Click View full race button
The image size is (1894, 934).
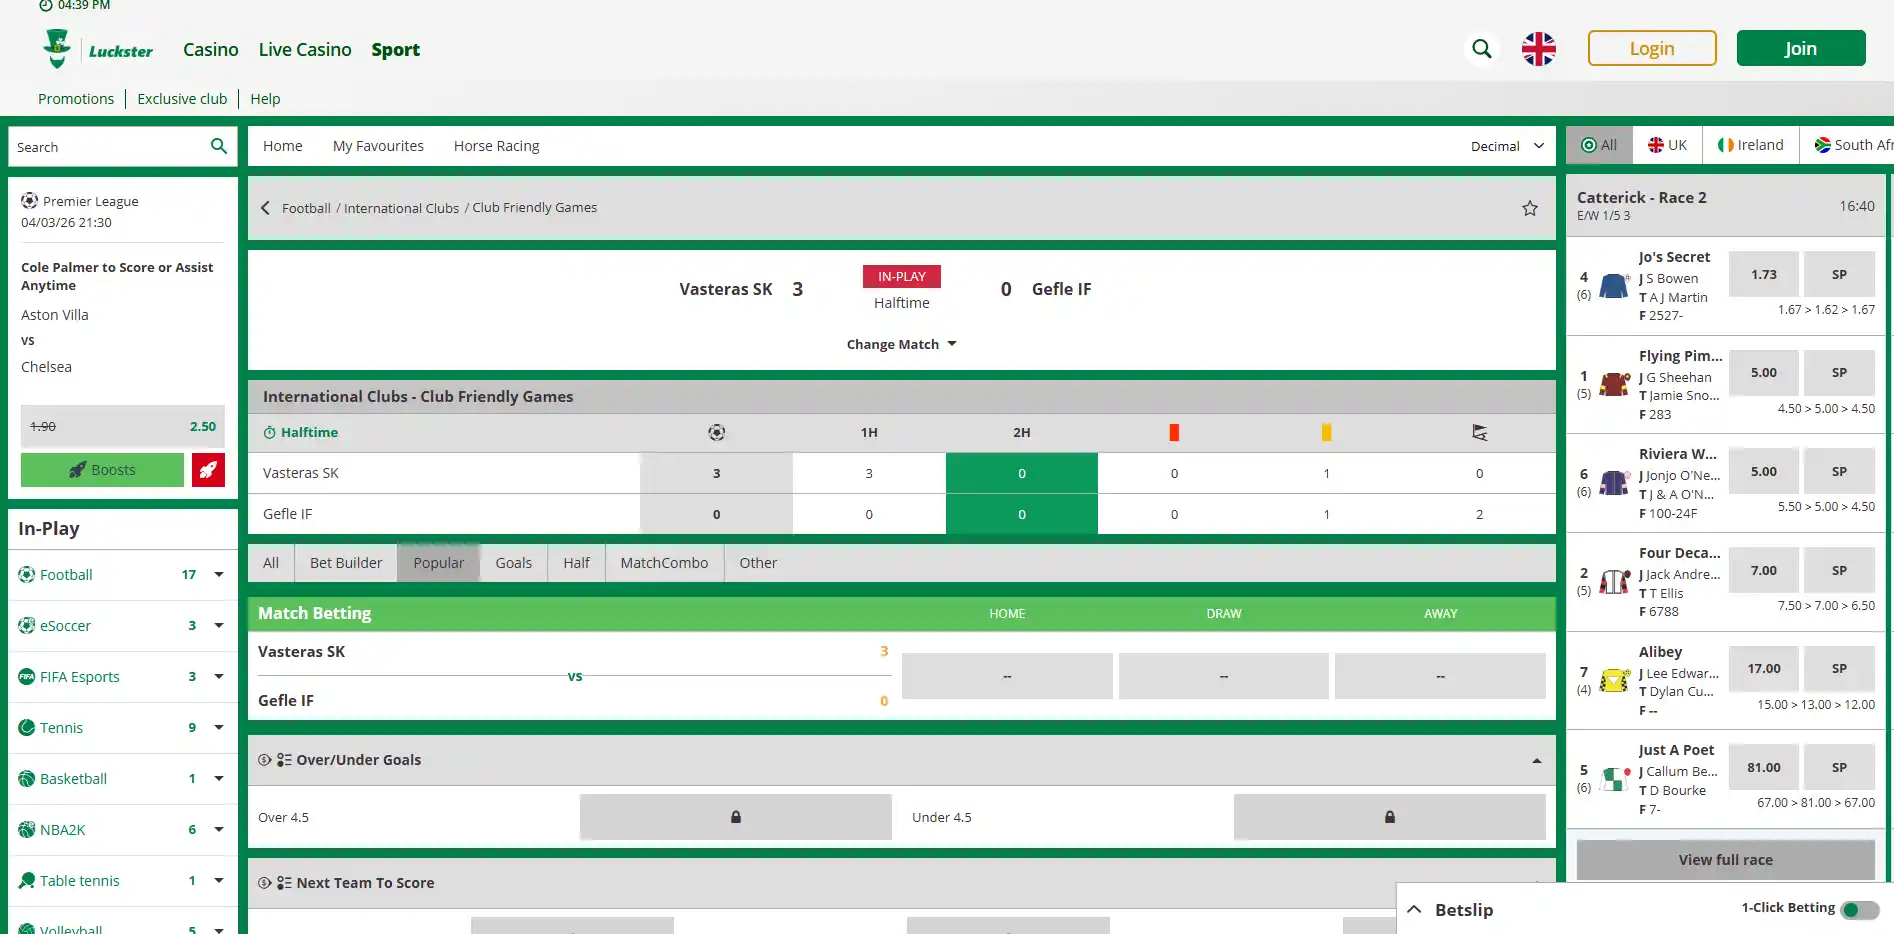(1725, 860)
